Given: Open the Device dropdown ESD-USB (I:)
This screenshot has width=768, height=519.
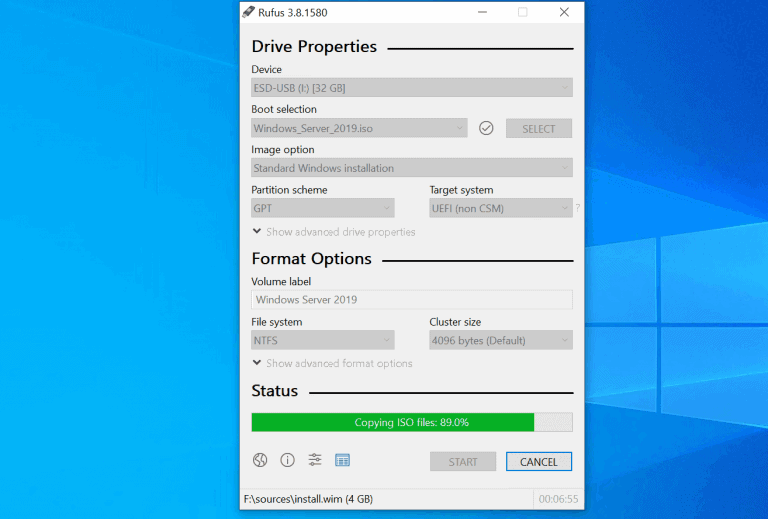Looking at the screenshot, I should click(412, 88).
